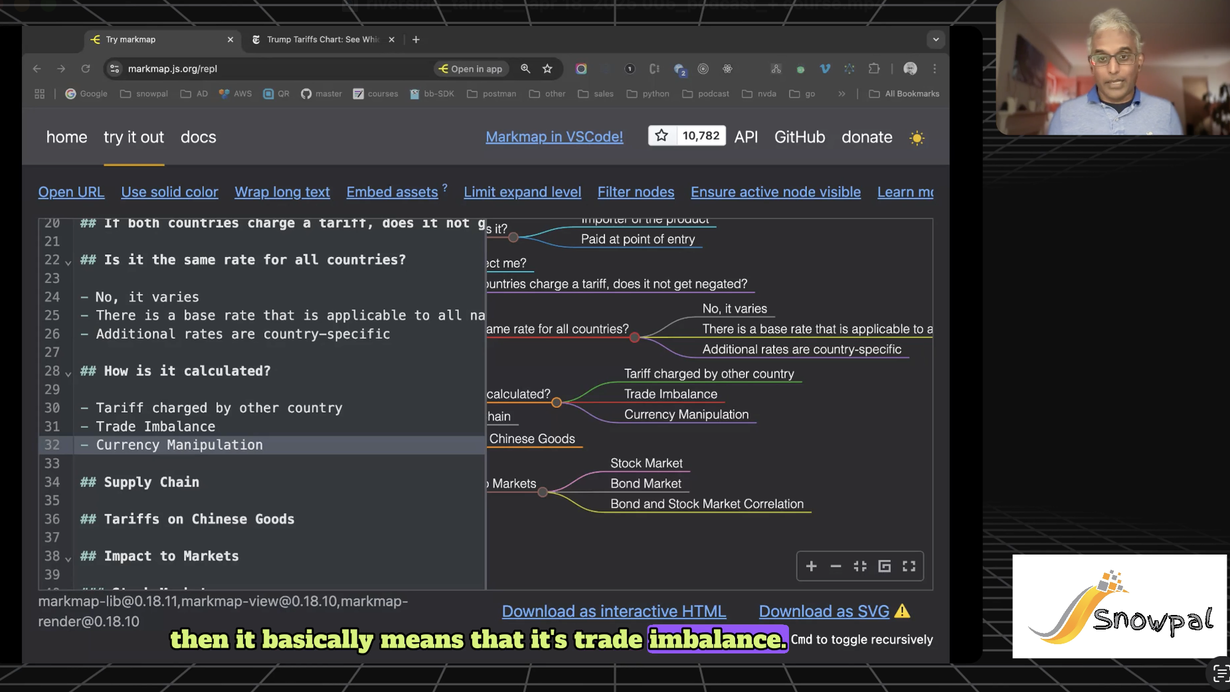The image size is (1230, 692).
Task: Go to the home nav item
Action: point(67,137)
